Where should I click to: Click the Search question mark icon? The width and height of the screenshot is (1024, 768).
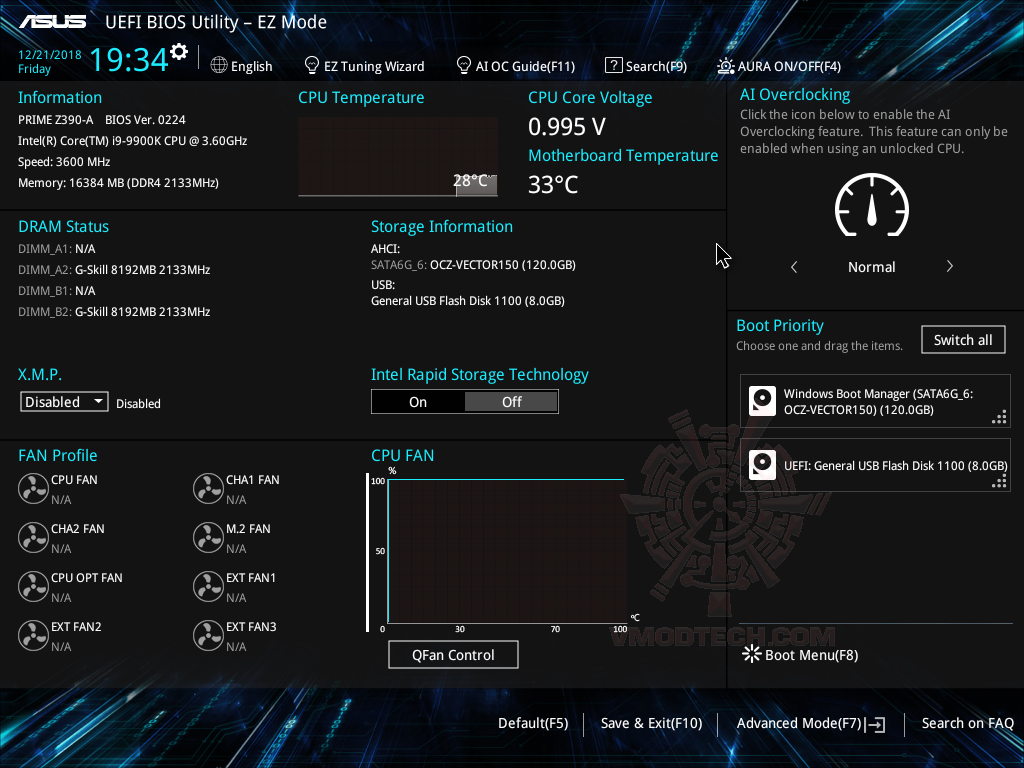tap(613, 65)
